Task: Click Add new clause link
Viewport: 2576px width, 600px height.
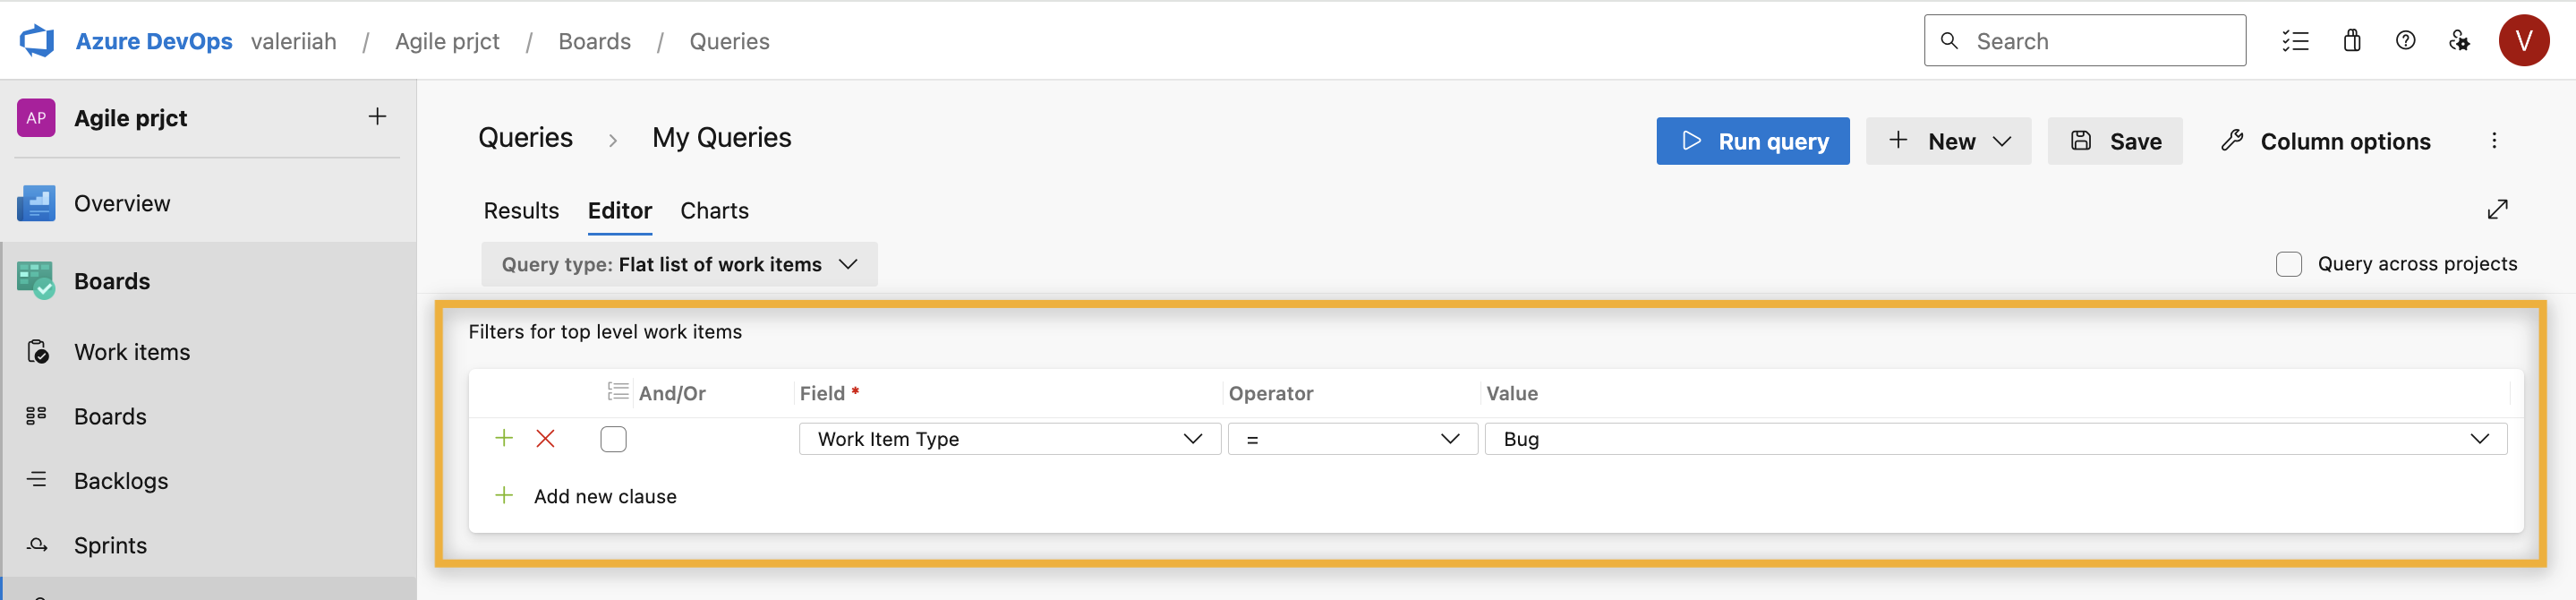Action: (x=604, y=497)
